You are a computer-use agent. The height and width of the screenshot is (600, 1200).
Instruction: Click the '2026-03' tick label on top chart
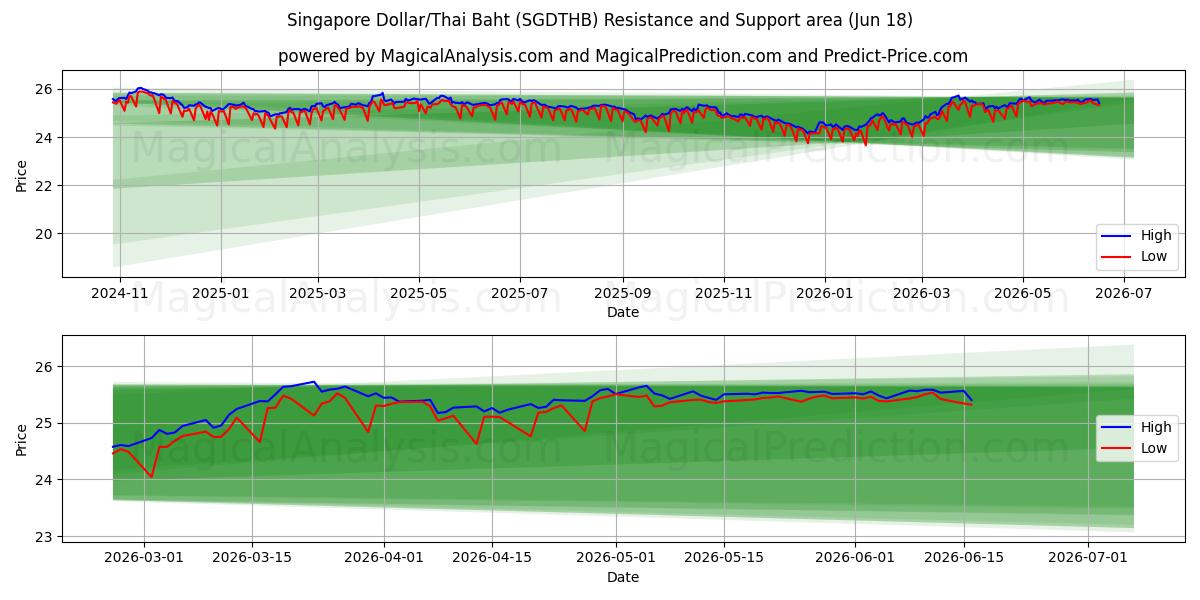(x=921, y=294)
